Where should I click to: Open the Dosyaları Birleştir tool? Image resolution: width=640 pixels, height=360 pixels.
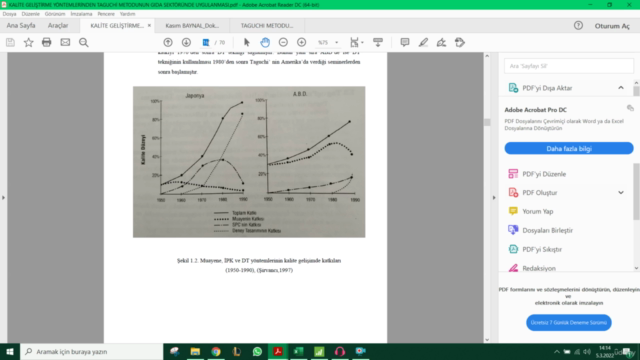click(x=547, y=230)
